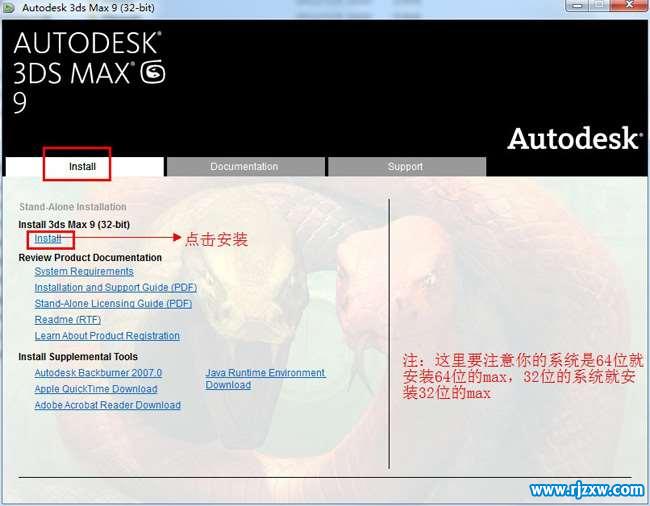Image resolution: width=650 pixels, height=506 pixels.
Task: Switch to the Documentation tab
Action: (246, 167)
